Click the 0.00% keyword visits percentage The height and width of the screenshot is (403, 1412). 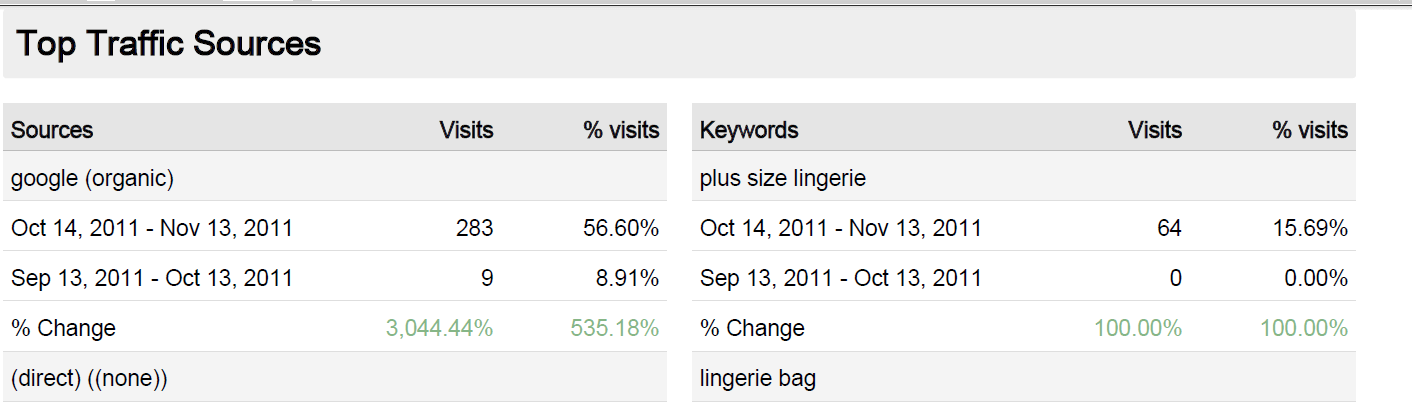(x=1317, y=278)
